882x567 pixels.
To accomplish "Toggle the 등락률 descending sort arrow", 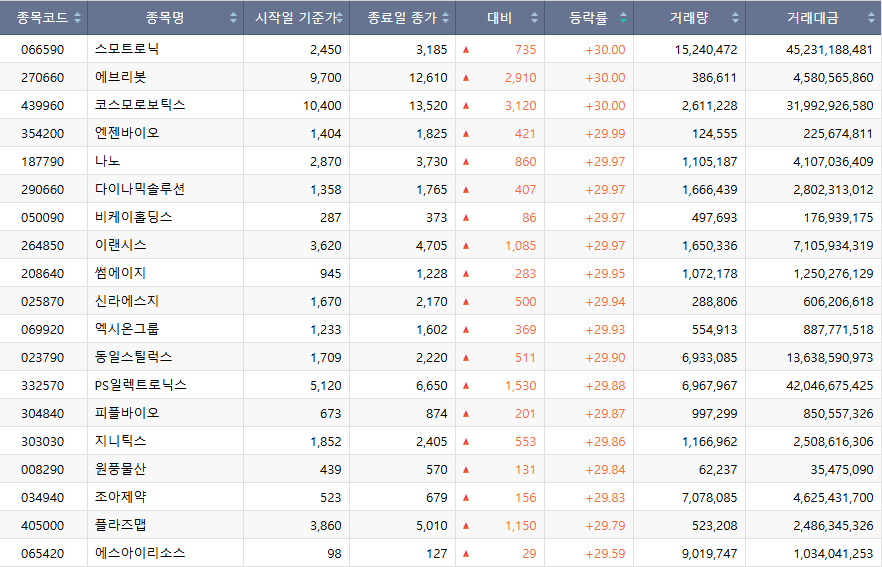I will 623,21.
